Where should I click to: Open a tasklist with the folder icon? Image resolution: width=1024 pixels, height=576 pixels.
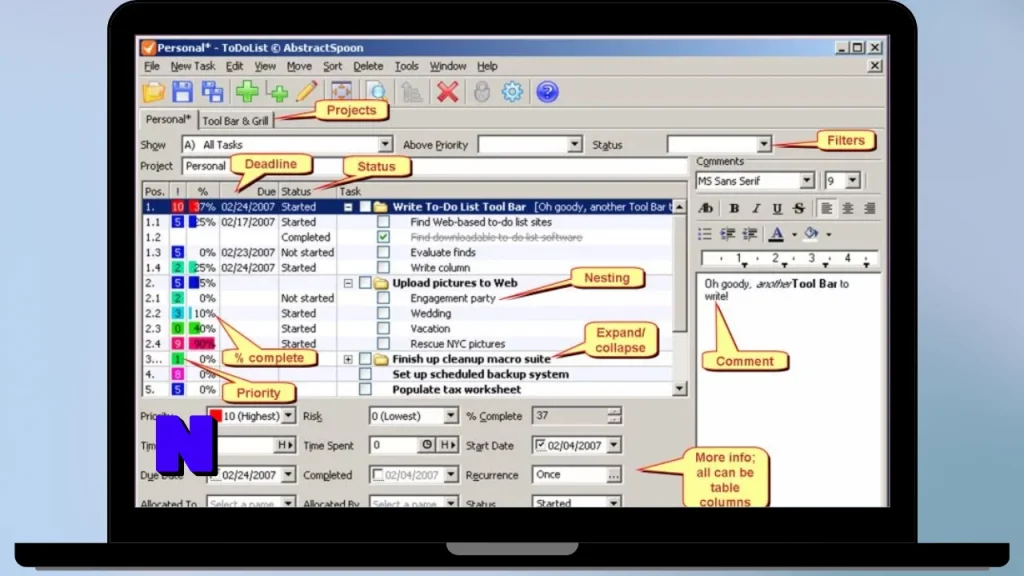(154, 92)
